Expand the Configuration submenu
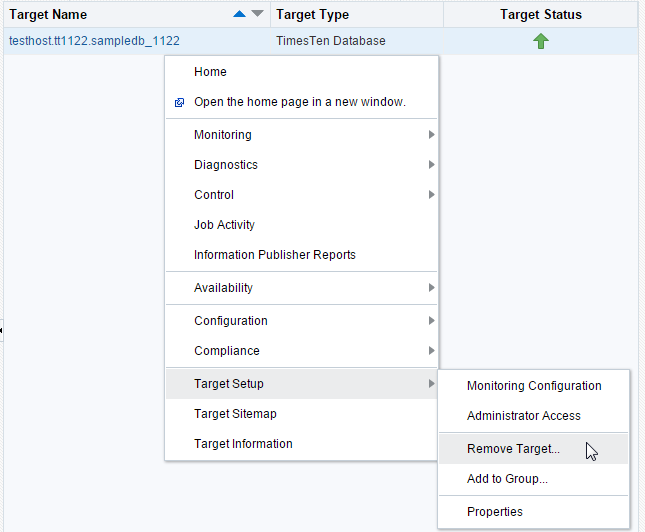The height and width of the screenshot is (532, 645). pos(302,321)
